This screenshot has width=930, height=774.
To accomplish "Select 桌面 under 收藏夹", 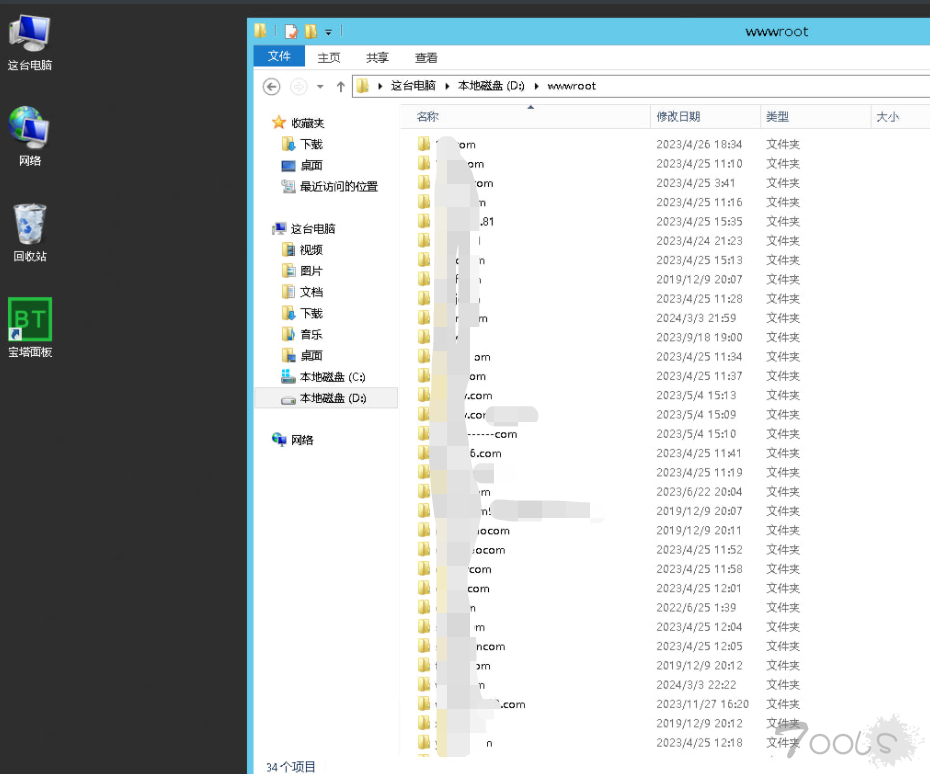I will (x=311, y=165).
